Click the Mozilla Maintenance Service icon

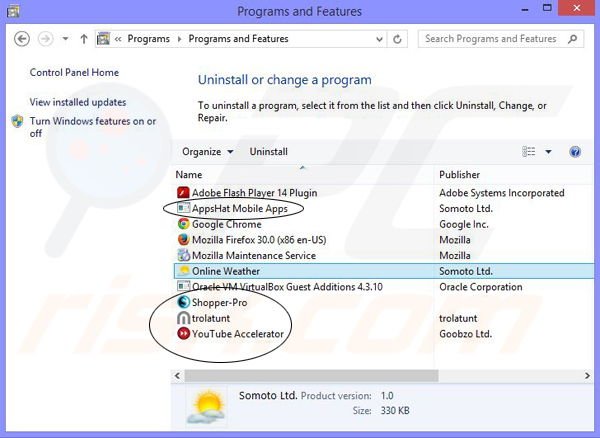[184, 256]
